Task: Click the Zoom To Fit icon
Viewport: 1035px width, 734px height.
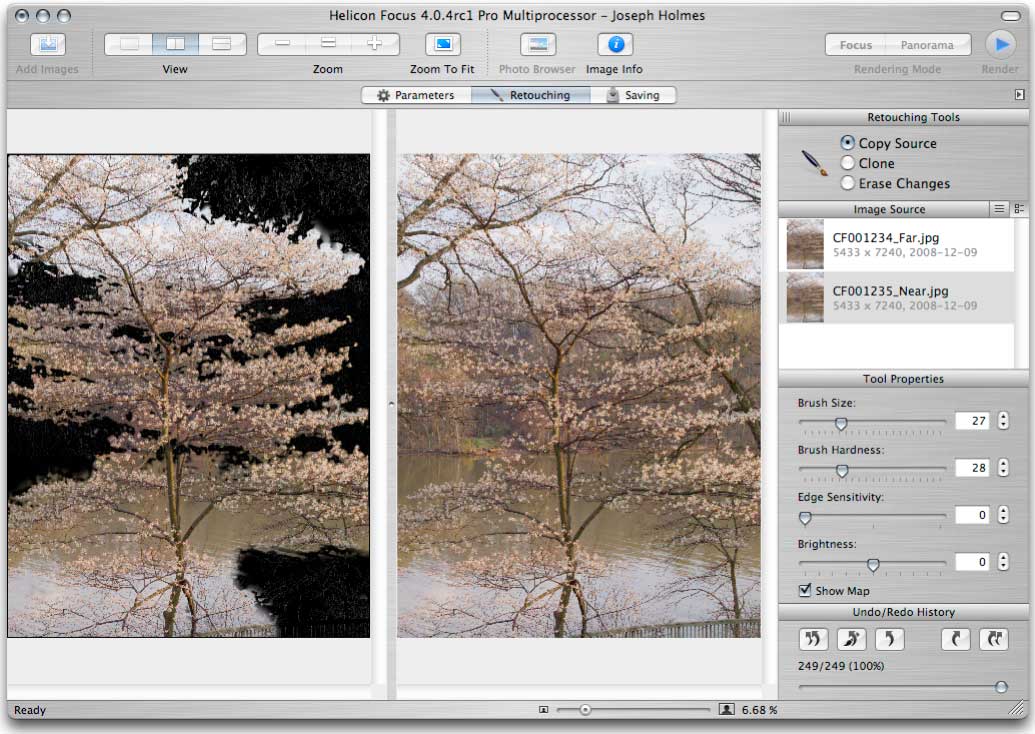Action: tap(442, 45)
